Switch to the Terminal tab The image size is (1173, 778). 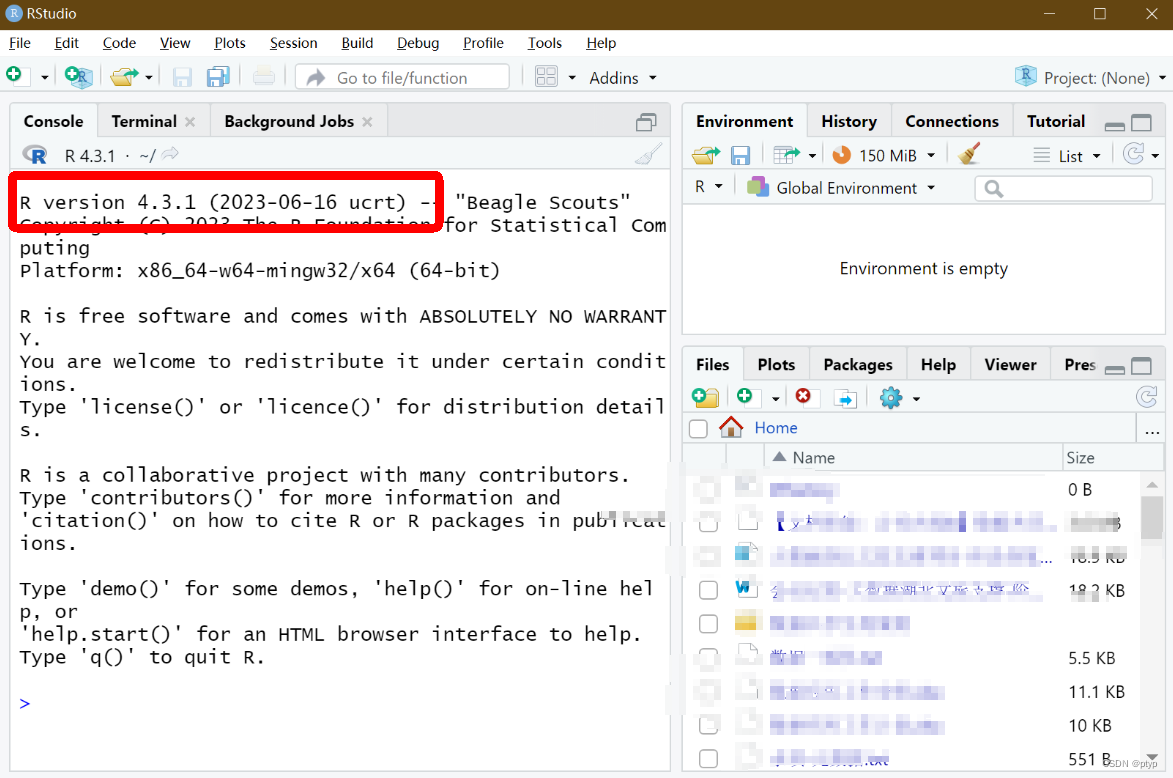(x=144, y=121)
